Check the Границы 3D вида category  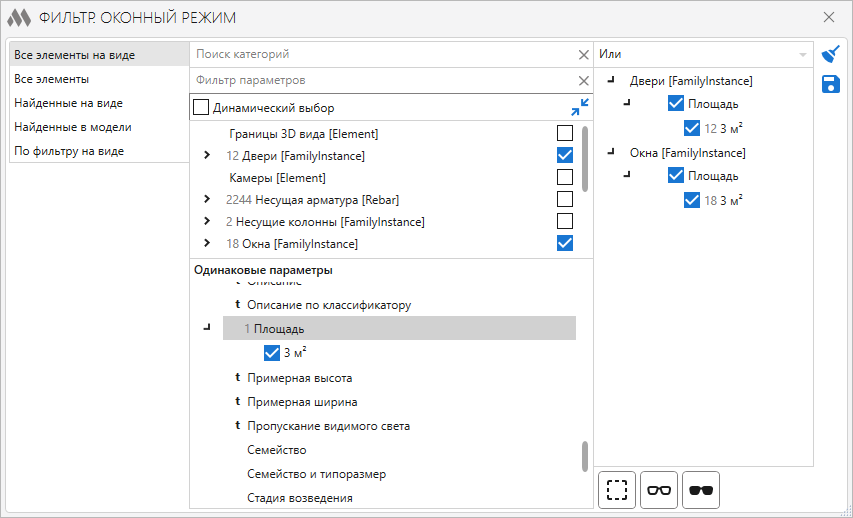pos(565,133)
